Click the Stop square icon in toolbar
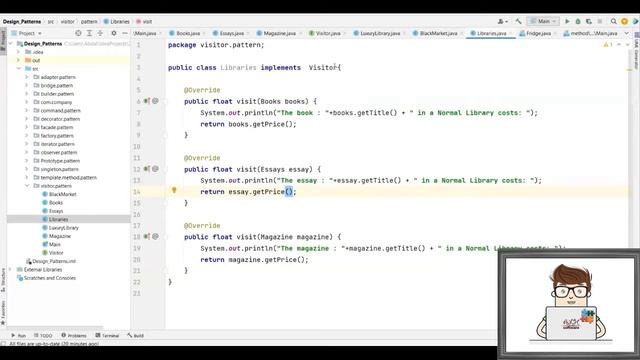This screenshot has height=360, width=640. [600, 21]
